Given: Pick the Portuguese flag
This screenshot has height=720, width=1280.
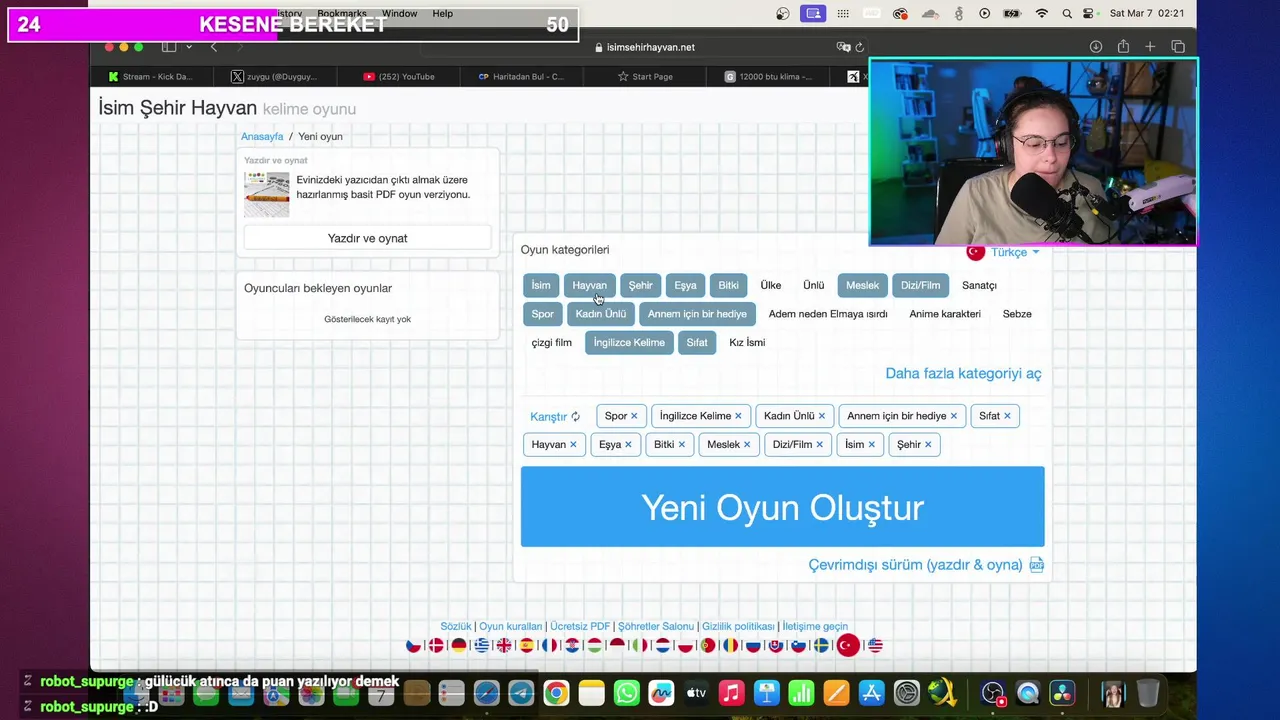Looking at the screenshot, I should pyautogui.click(x=708, y=645).
